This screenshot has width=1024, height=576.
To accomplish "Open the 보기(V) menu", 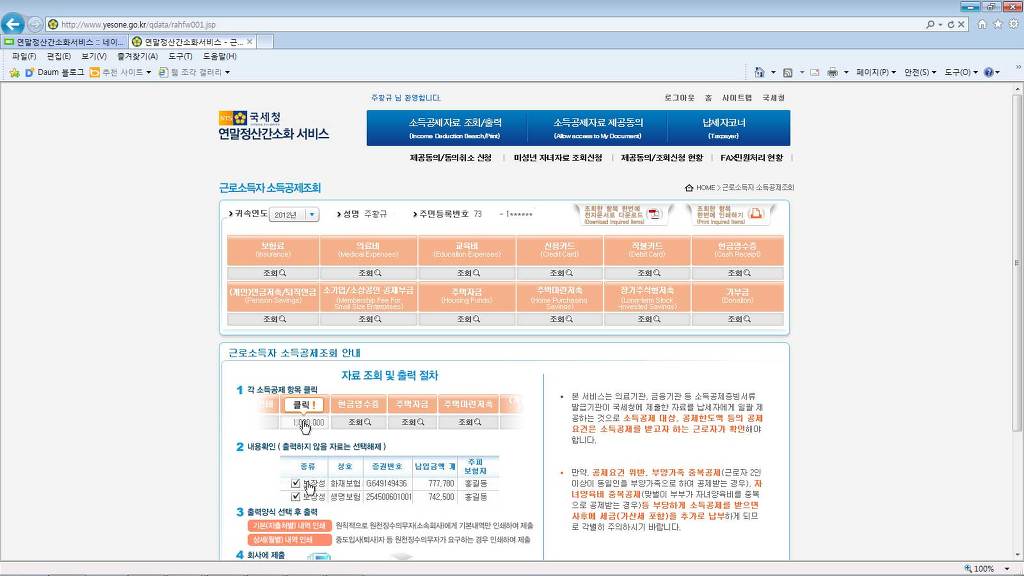I will coord(93,57).
